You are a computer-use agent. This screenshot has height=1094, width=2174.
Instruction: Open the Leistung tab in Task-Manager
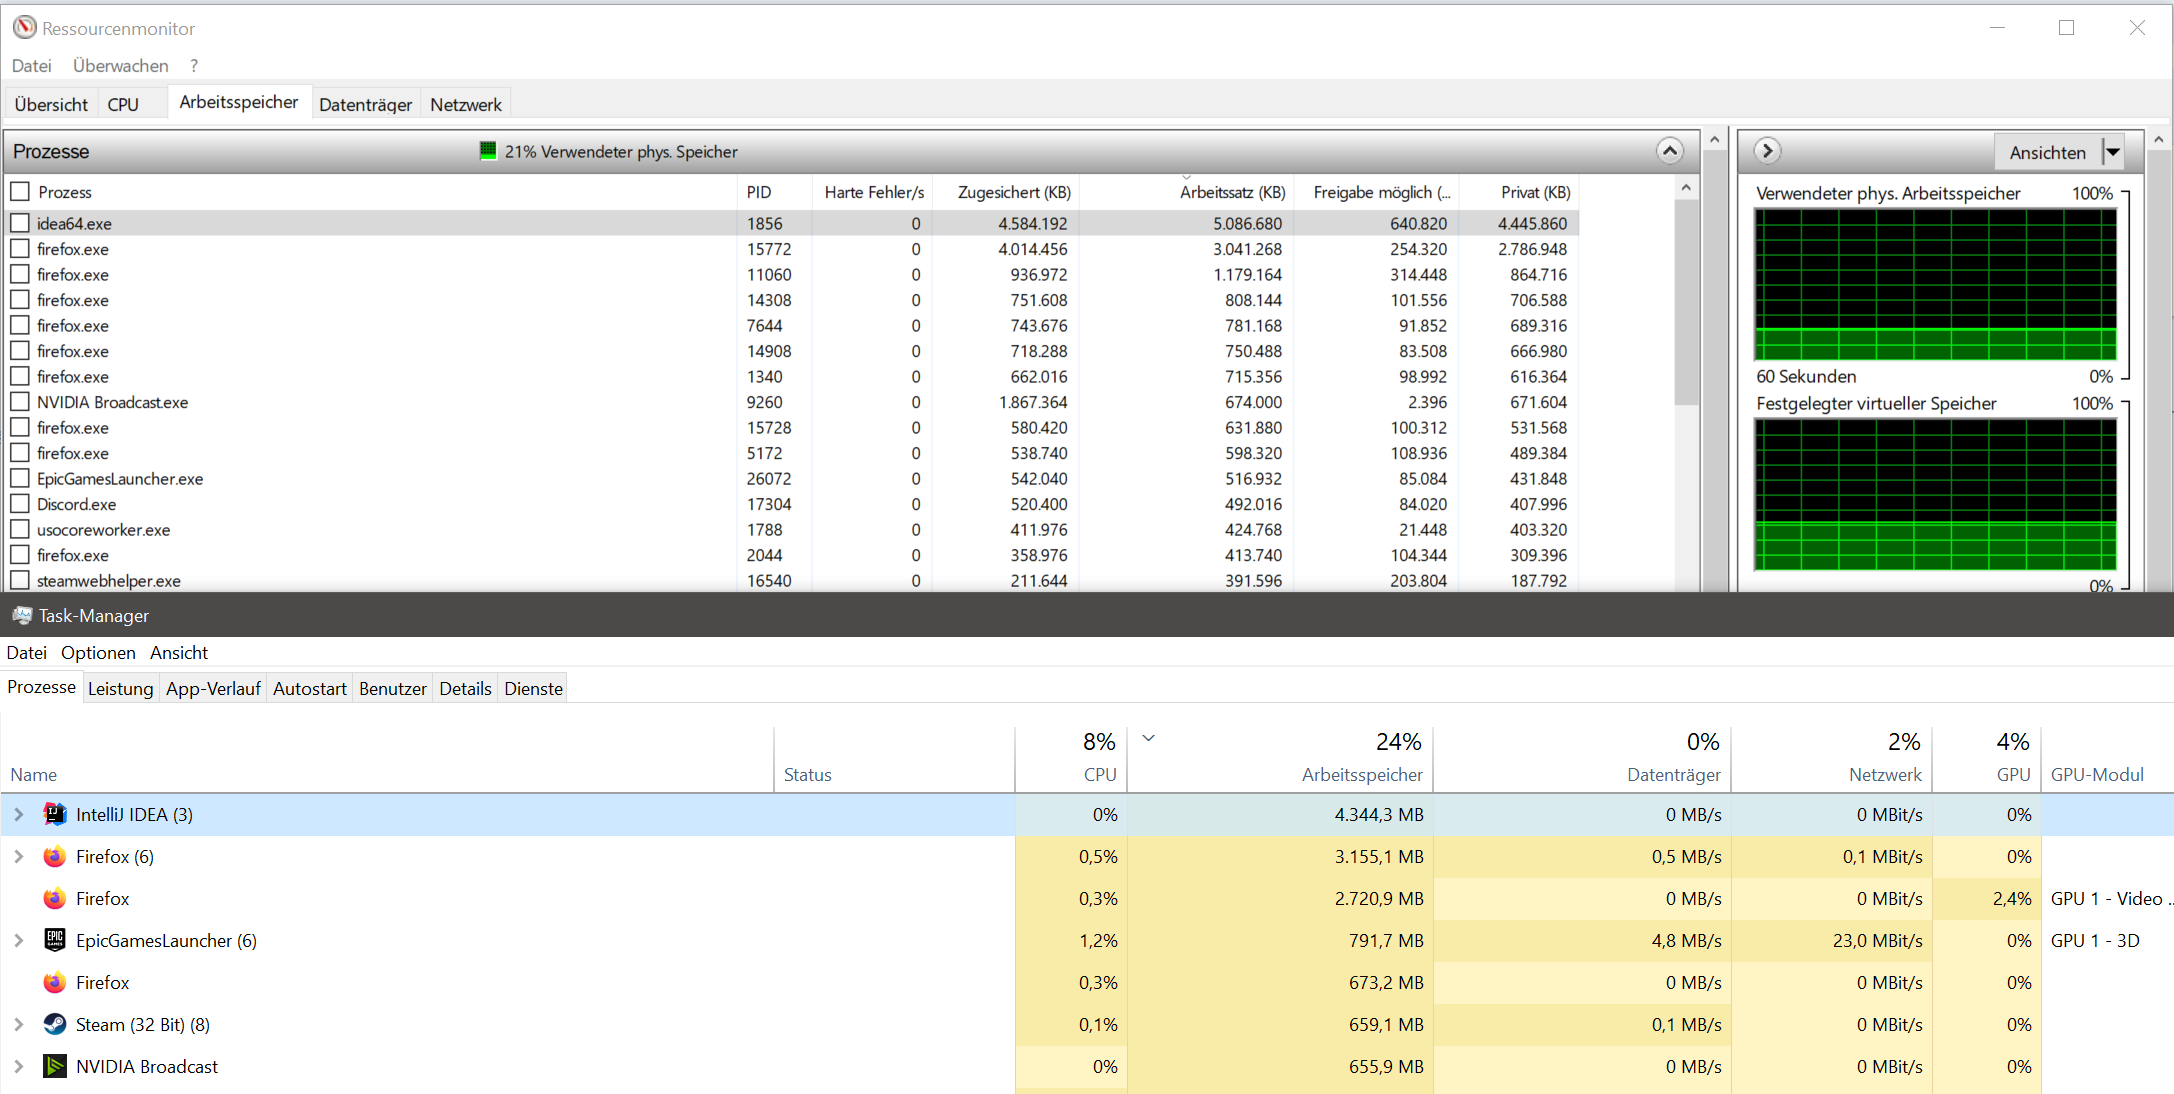120,688
